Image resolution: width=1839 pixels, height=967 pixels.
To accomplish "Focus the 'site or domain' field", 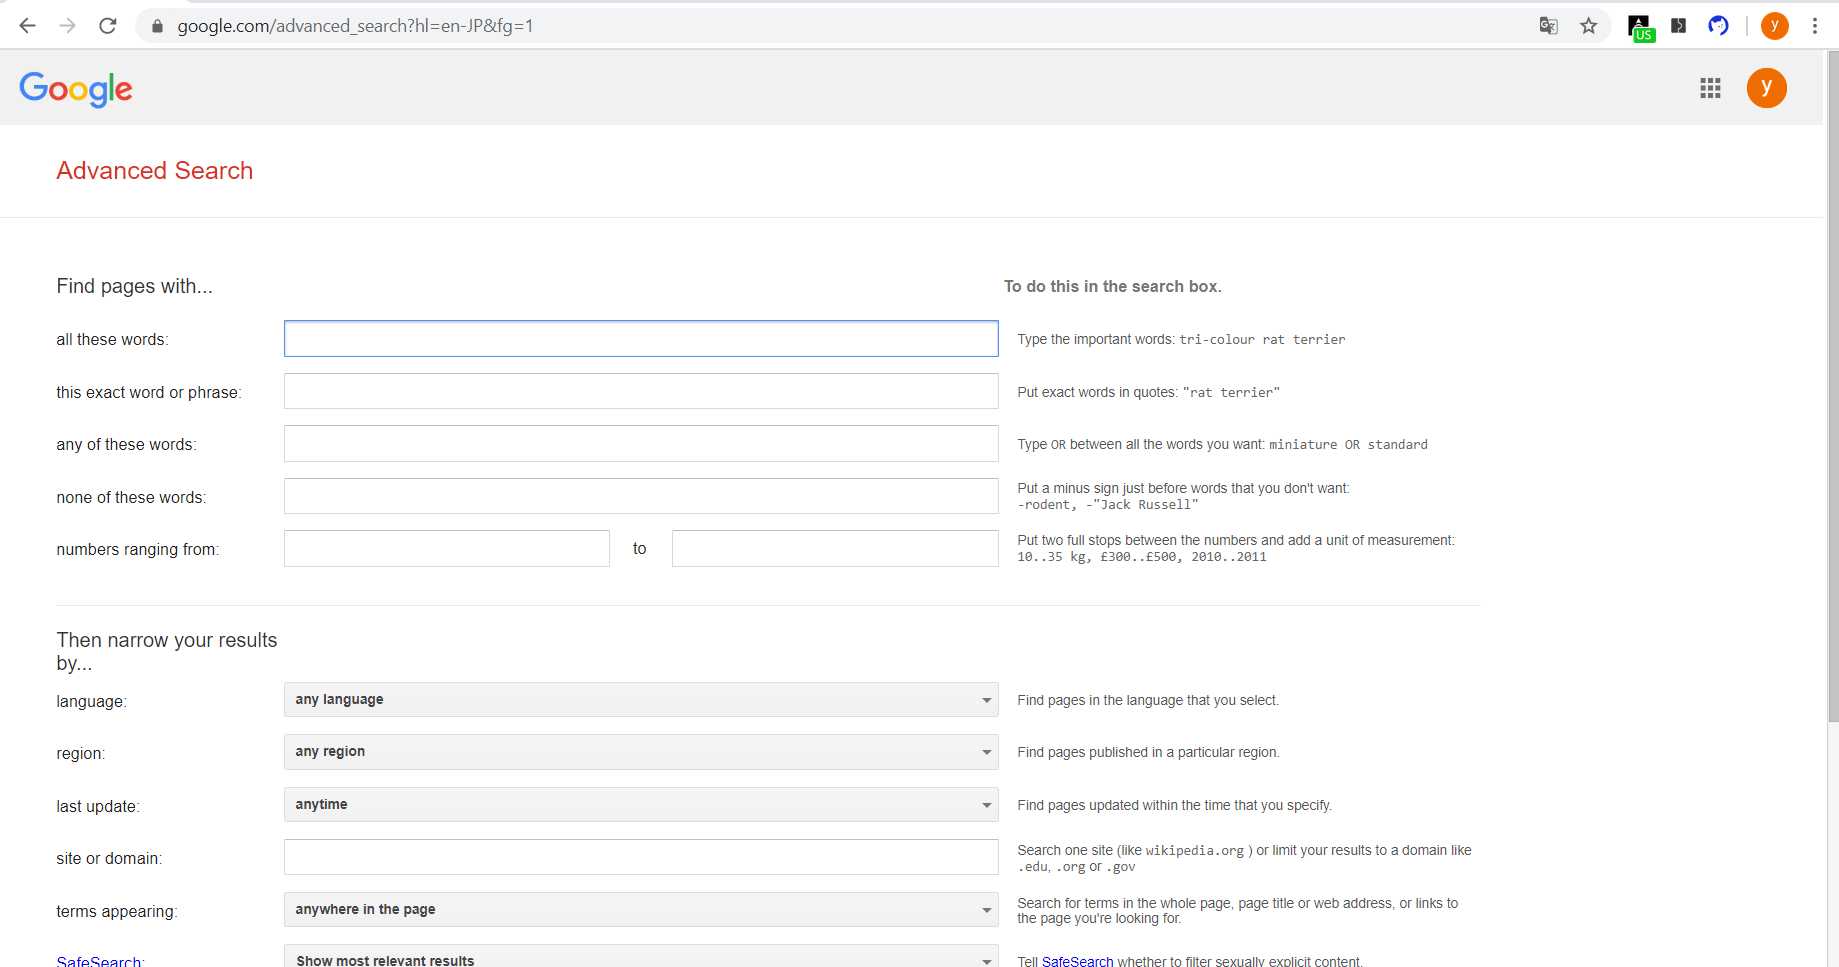I will [641, 857].
